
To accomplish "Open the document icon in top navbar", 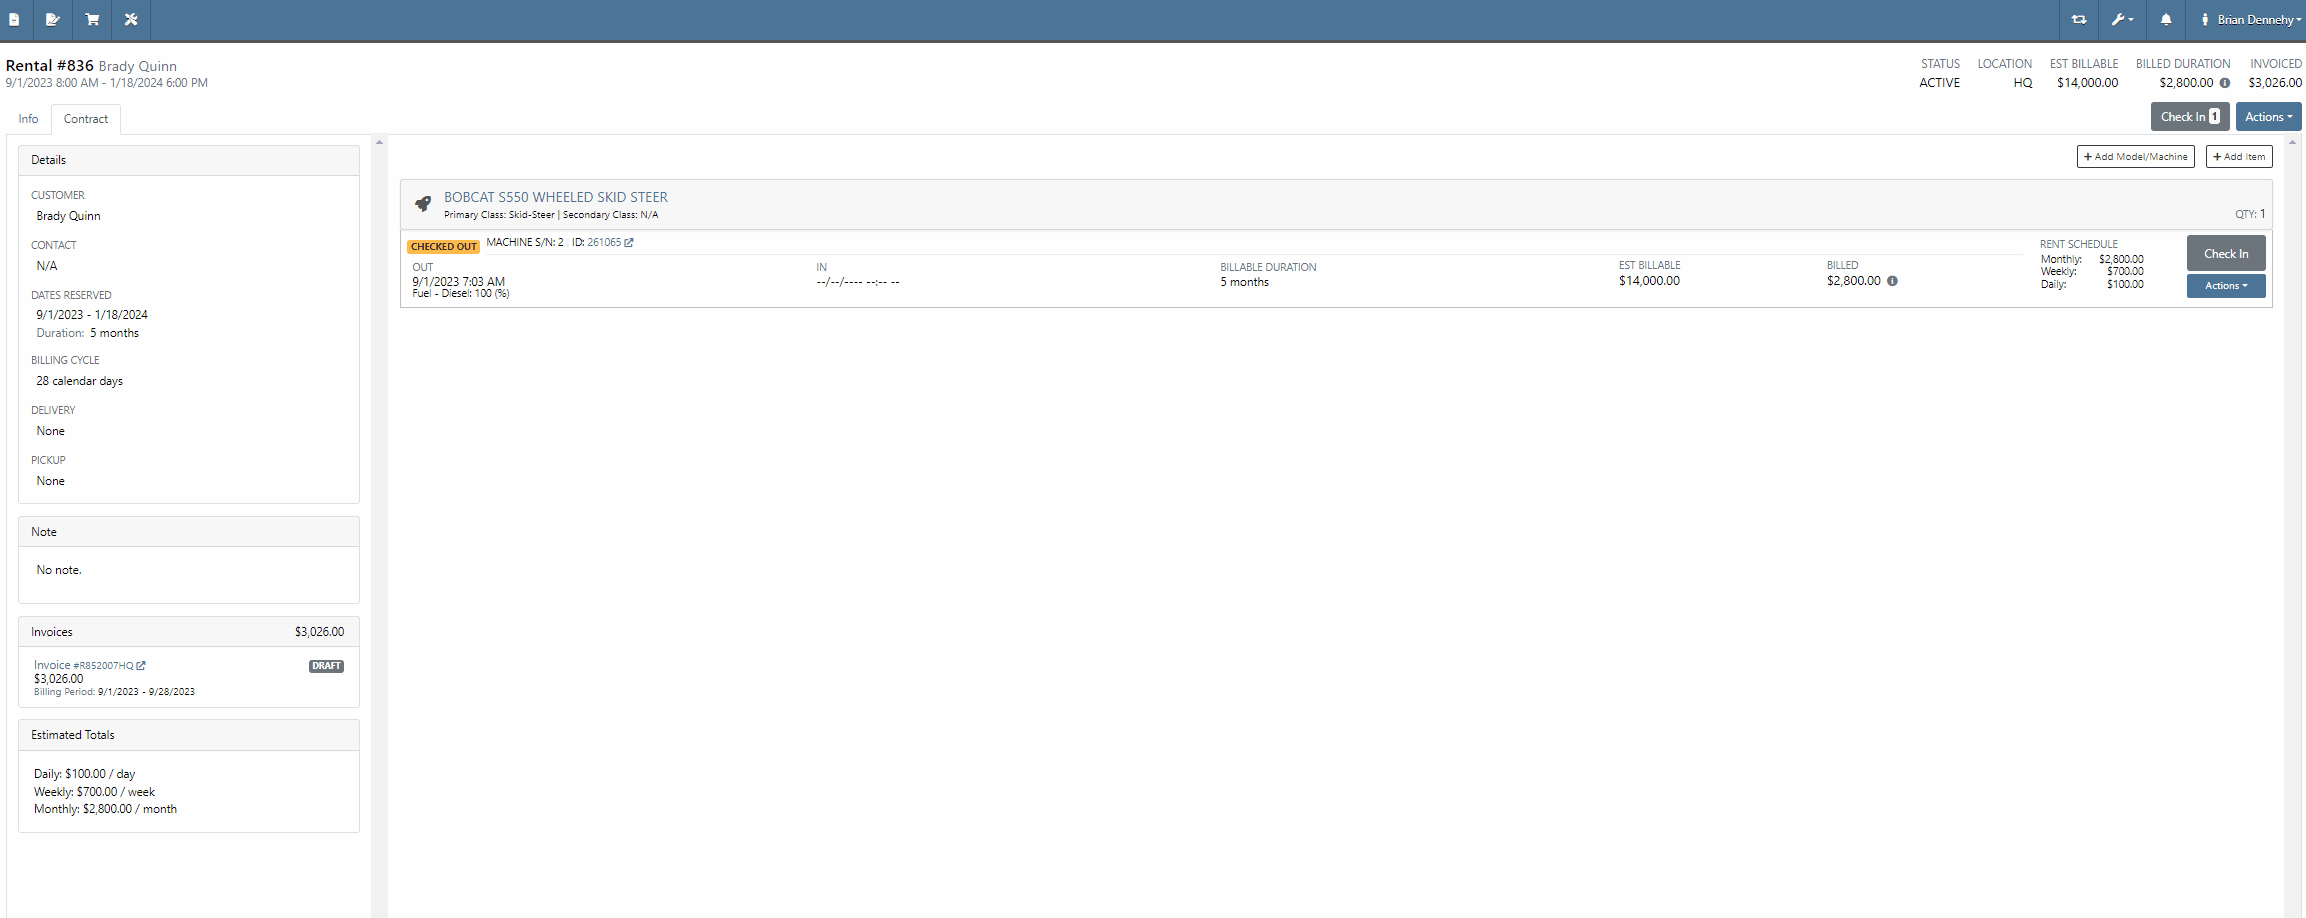I will click(x=14, y=19).
